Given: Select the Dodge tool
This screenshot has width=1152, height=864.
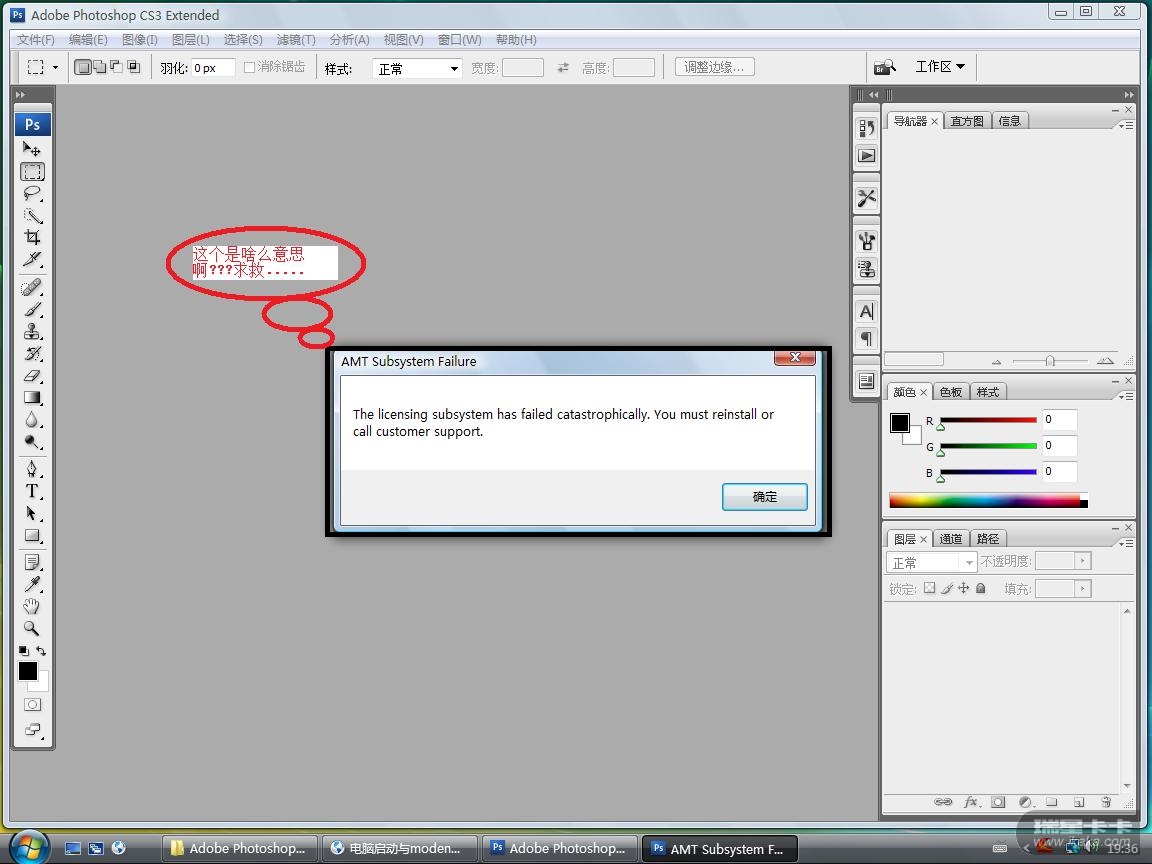Looking at the screenshot, I should click(32, 442).
